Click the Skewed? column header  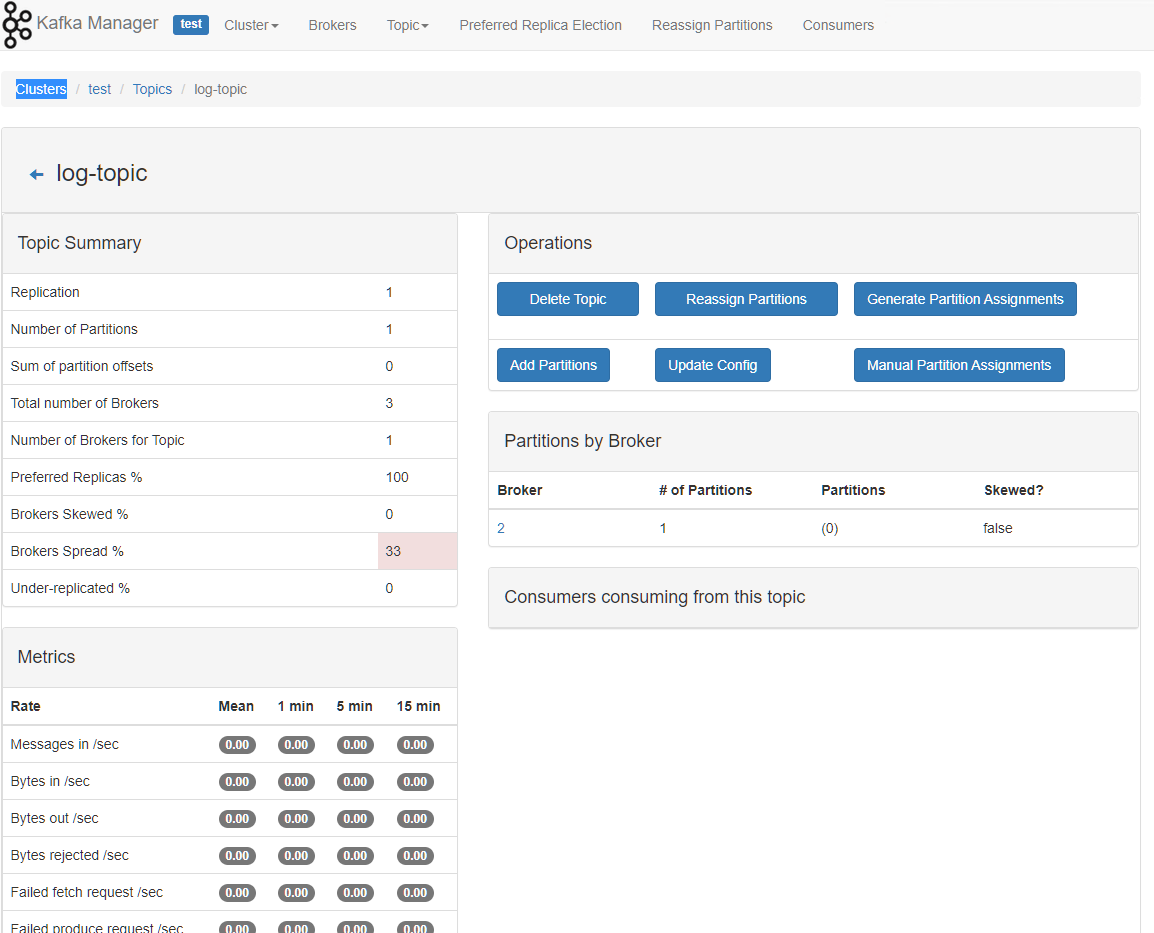point(1013,490)
